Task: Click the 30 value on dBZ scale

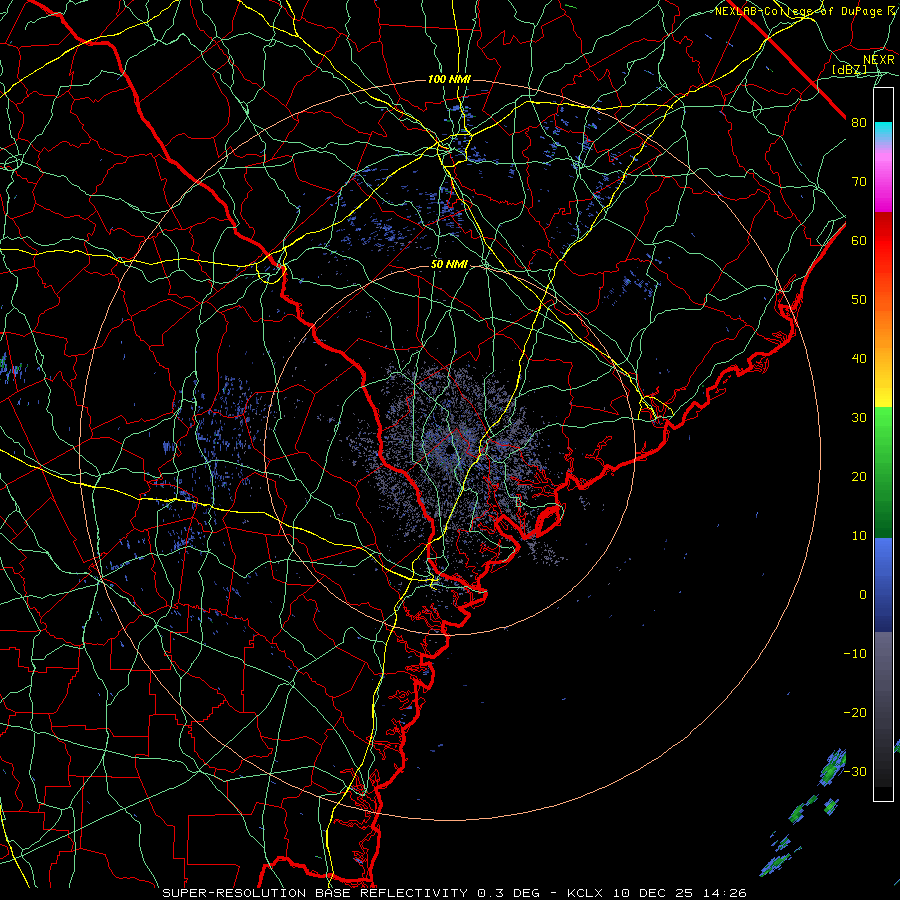Action: click(x=859, y=417)
